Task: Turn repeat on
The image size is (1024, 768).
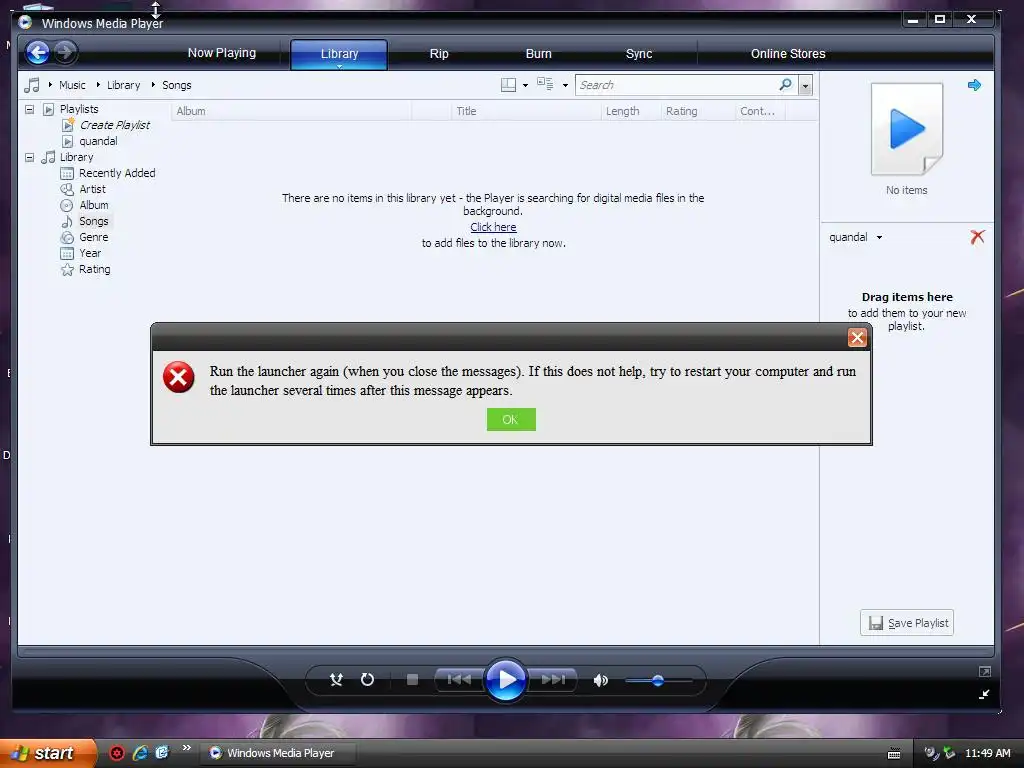Action: pyautogui.click(x=368, y=680)
